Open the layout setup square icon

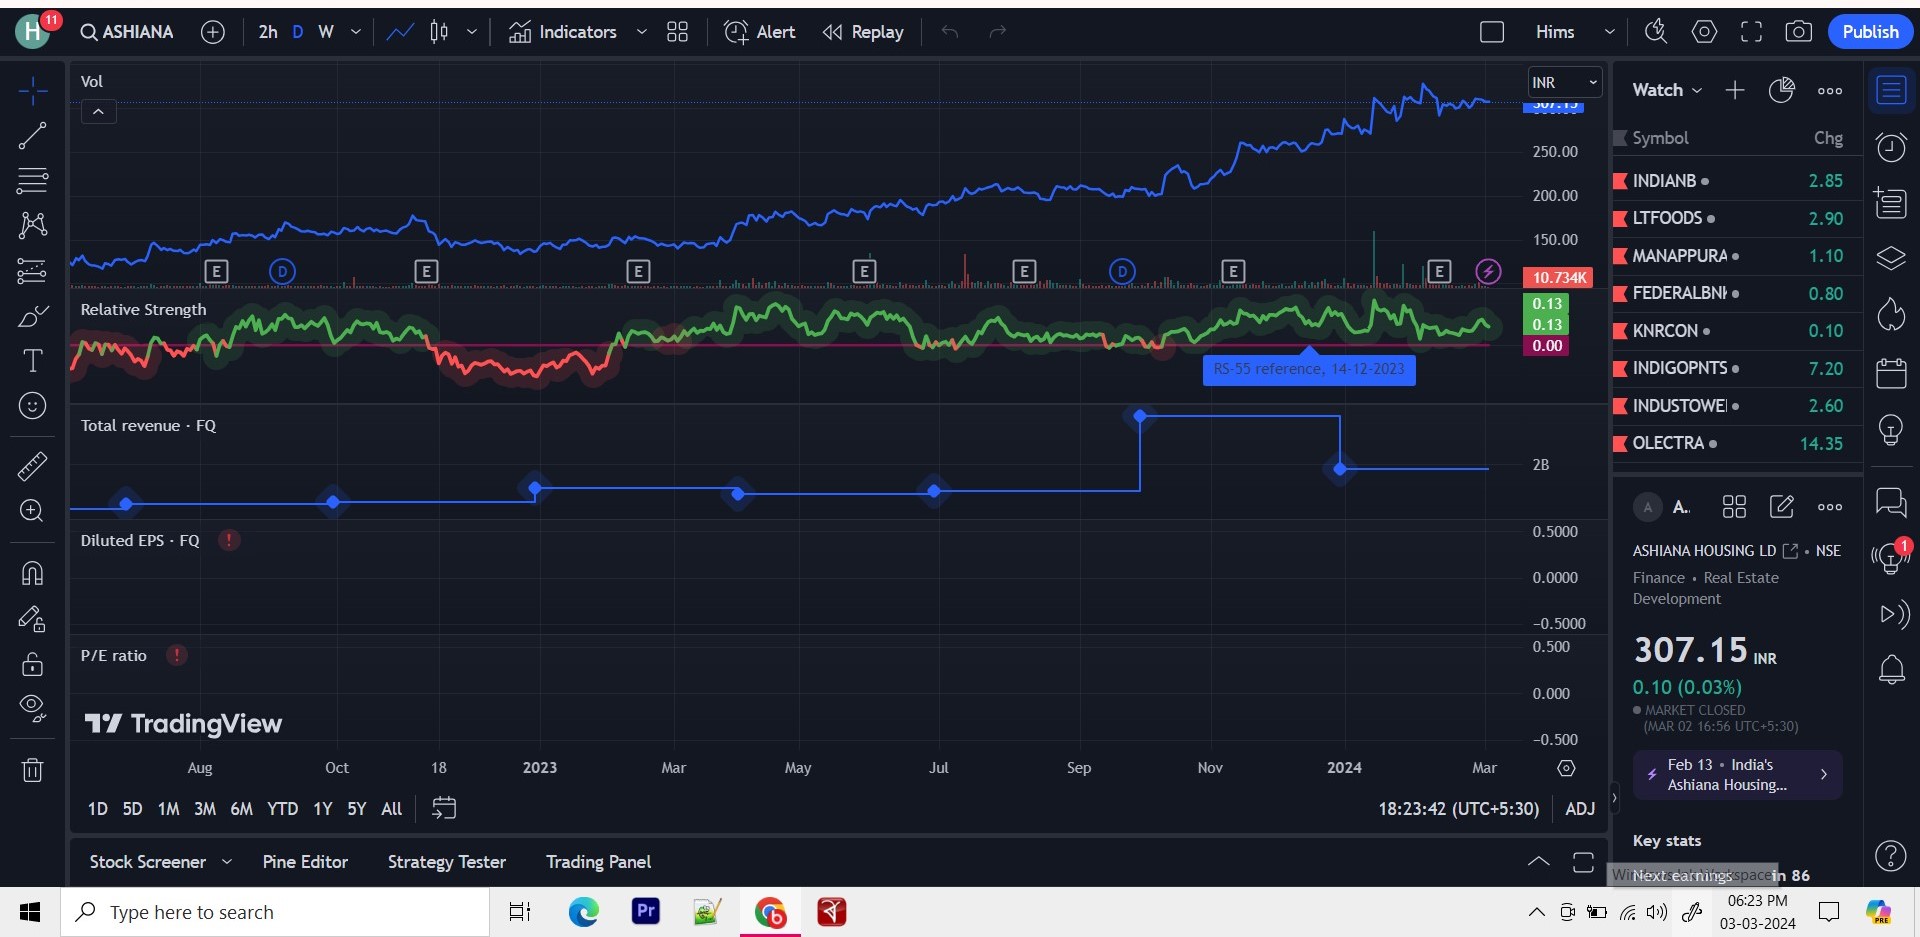click(x=1492, y=32)
